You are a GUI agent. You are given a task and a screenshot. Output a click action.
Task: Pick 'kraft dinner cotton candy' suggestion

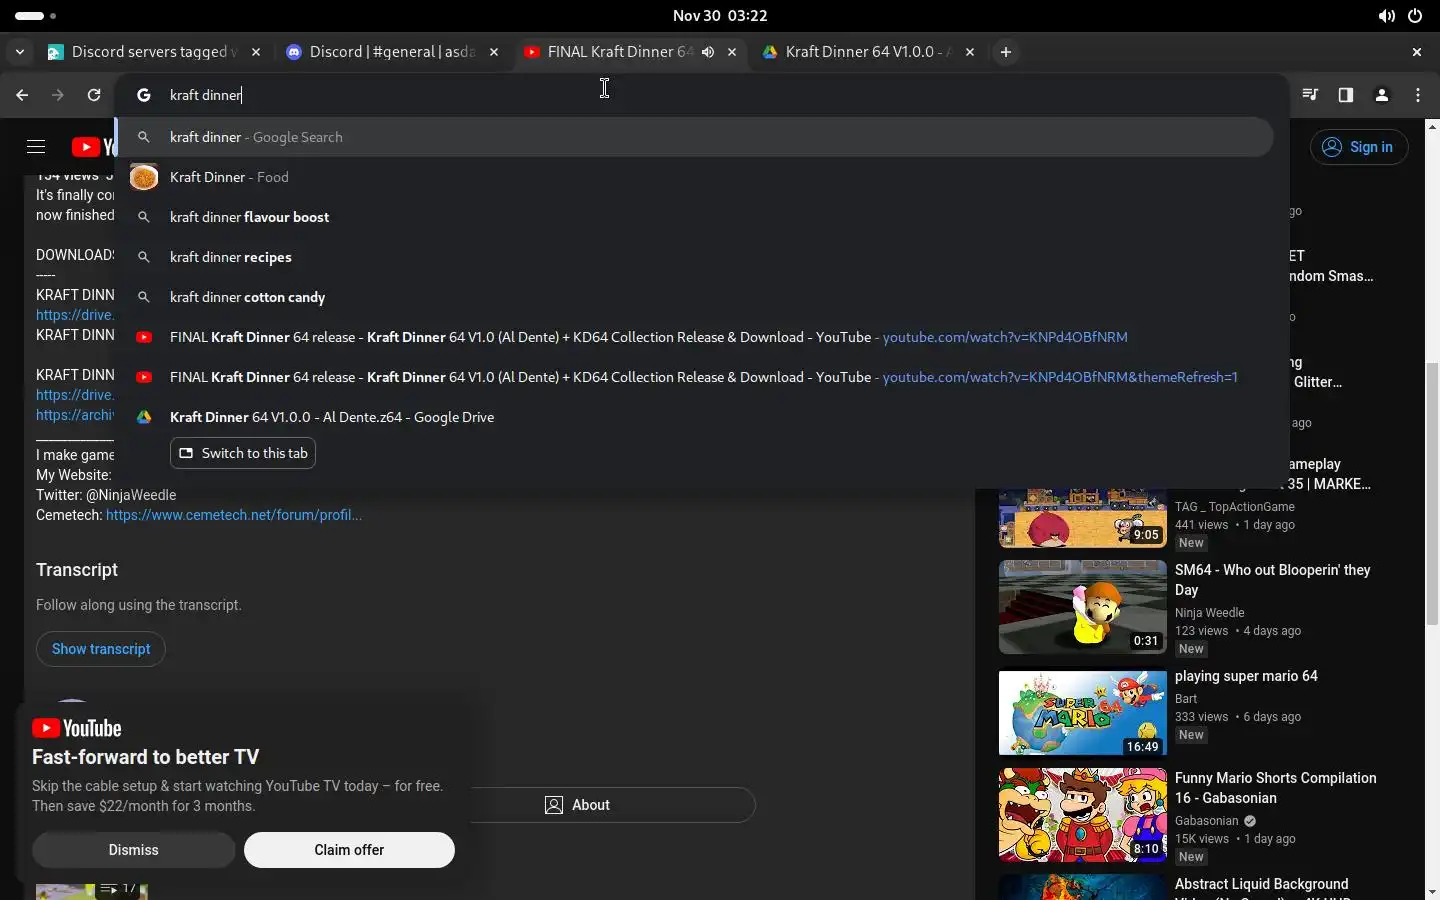[x=694, y=297]
